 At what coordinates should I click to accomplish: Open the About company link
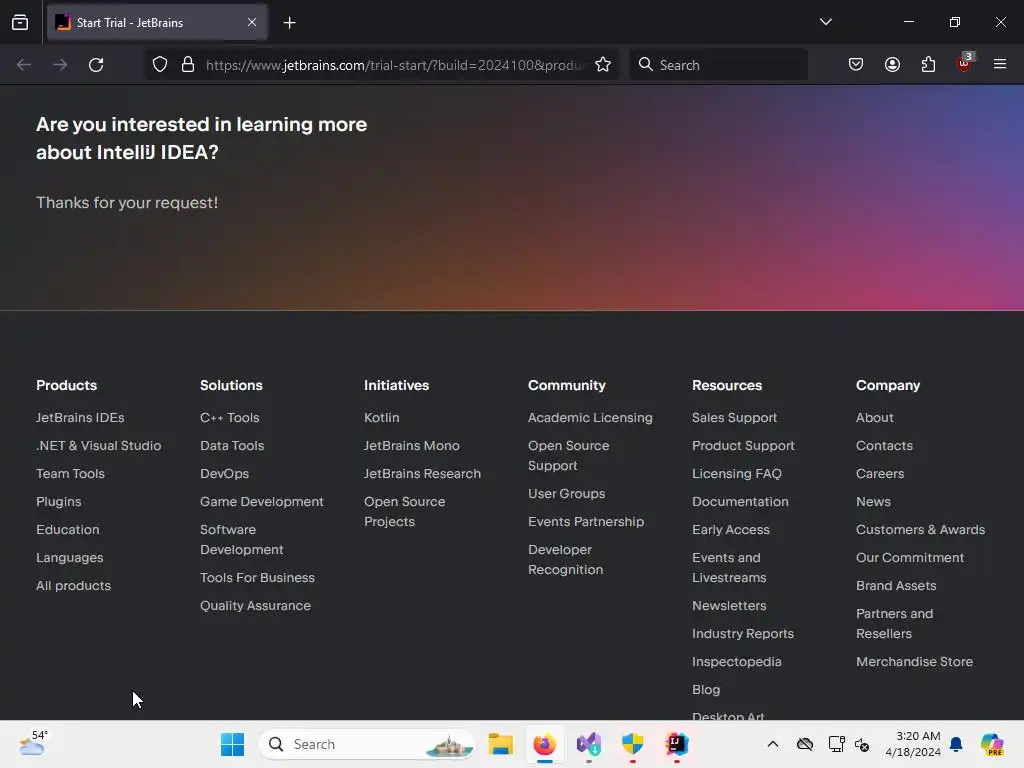tap(875, 417)
